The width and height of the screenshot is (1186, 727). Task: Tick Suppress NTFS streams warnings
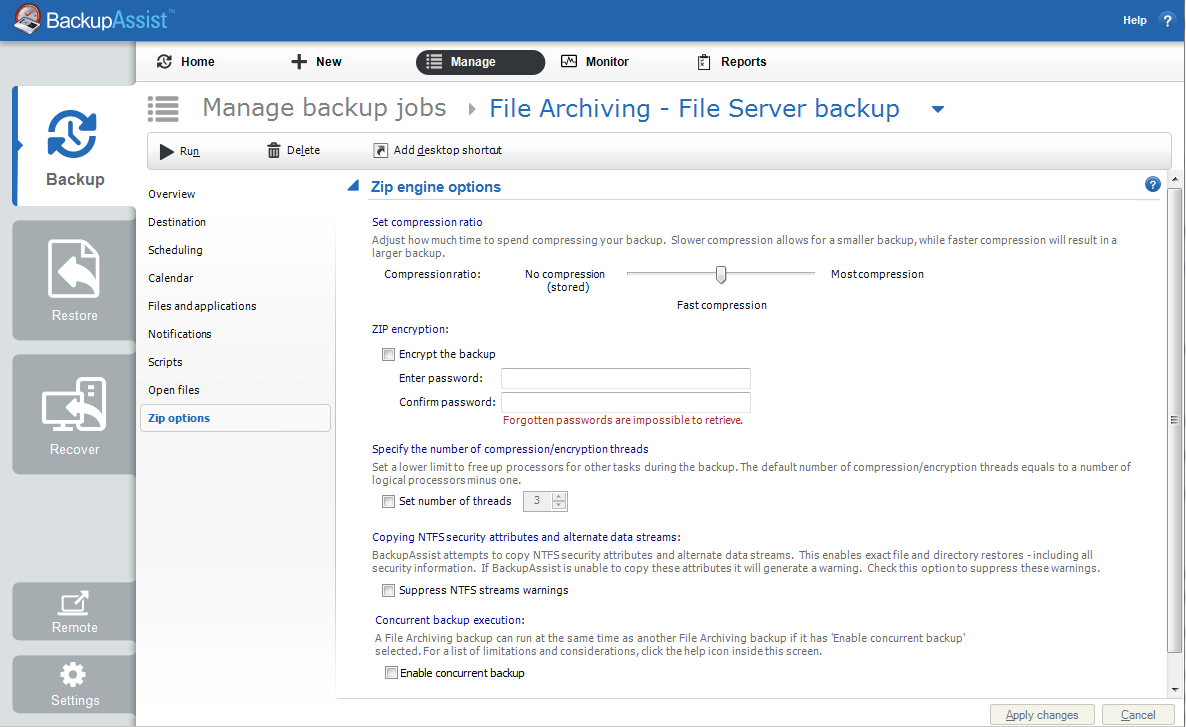tap(388, 590)
